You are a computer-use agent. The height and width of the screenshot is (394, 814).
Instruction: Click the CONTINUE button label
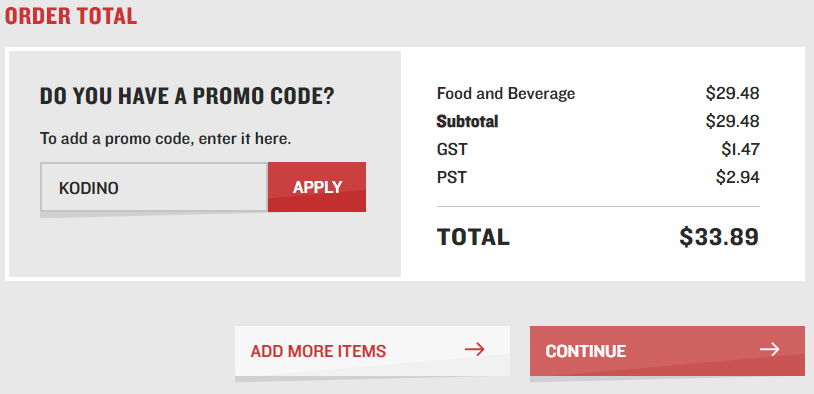(x=586, y=351)
